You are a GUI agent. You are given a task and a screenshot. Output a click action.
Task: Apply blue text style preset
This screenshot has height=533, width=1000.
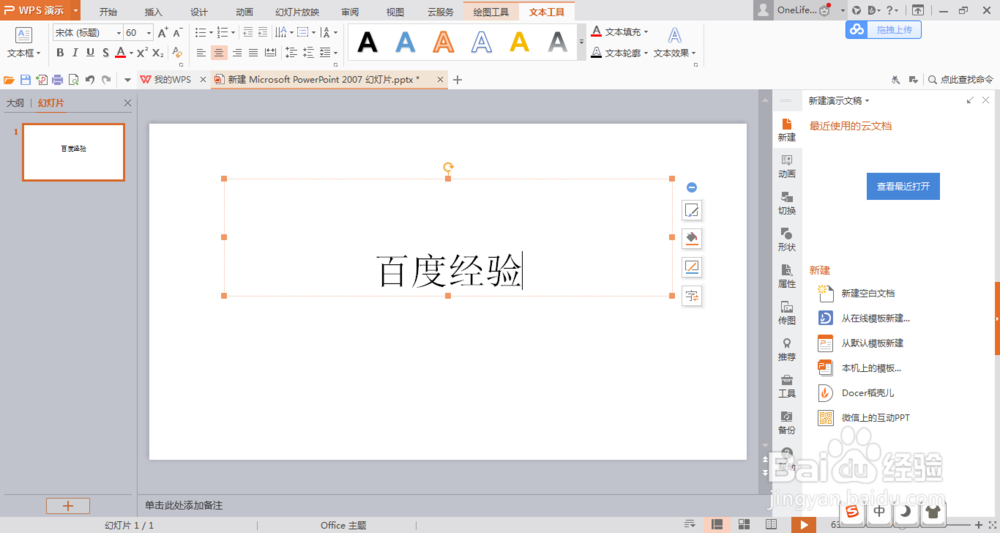(x=405, y=43)
